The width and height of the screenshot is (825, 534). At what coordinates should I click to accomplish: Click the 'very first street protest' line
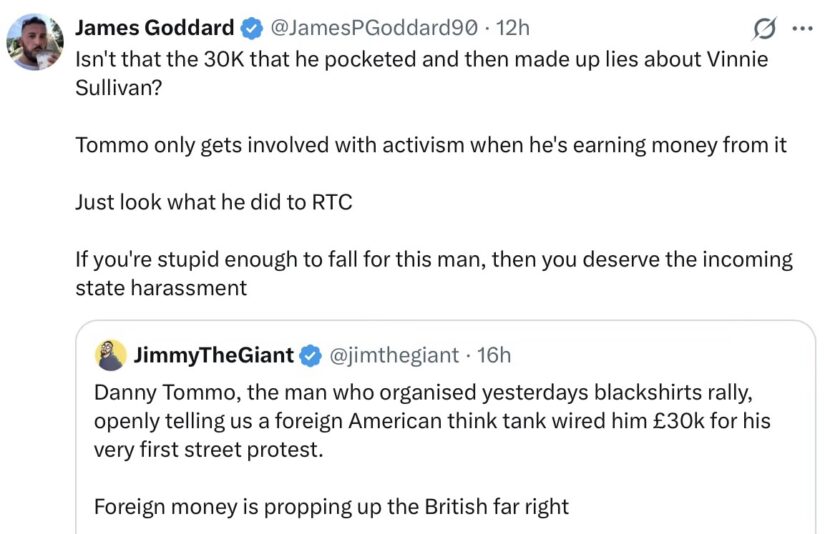[208, 449]
